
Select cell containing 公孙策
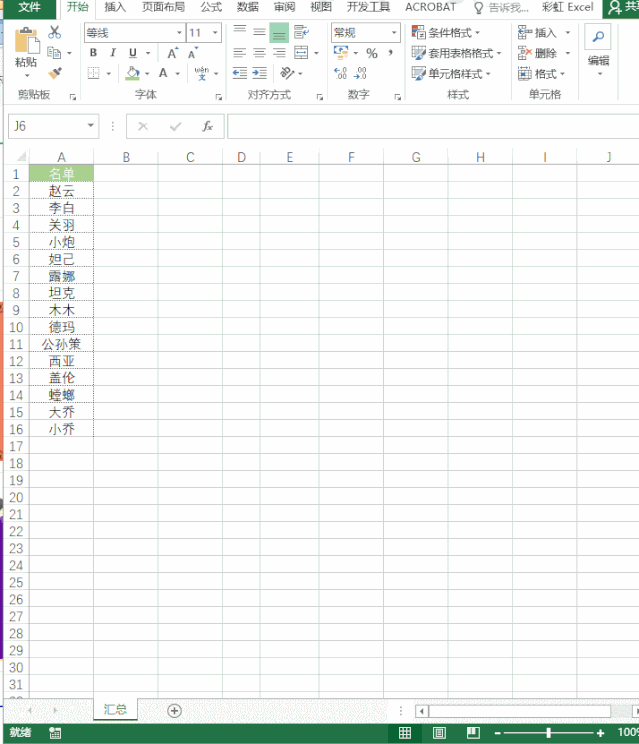coord(62,344)
